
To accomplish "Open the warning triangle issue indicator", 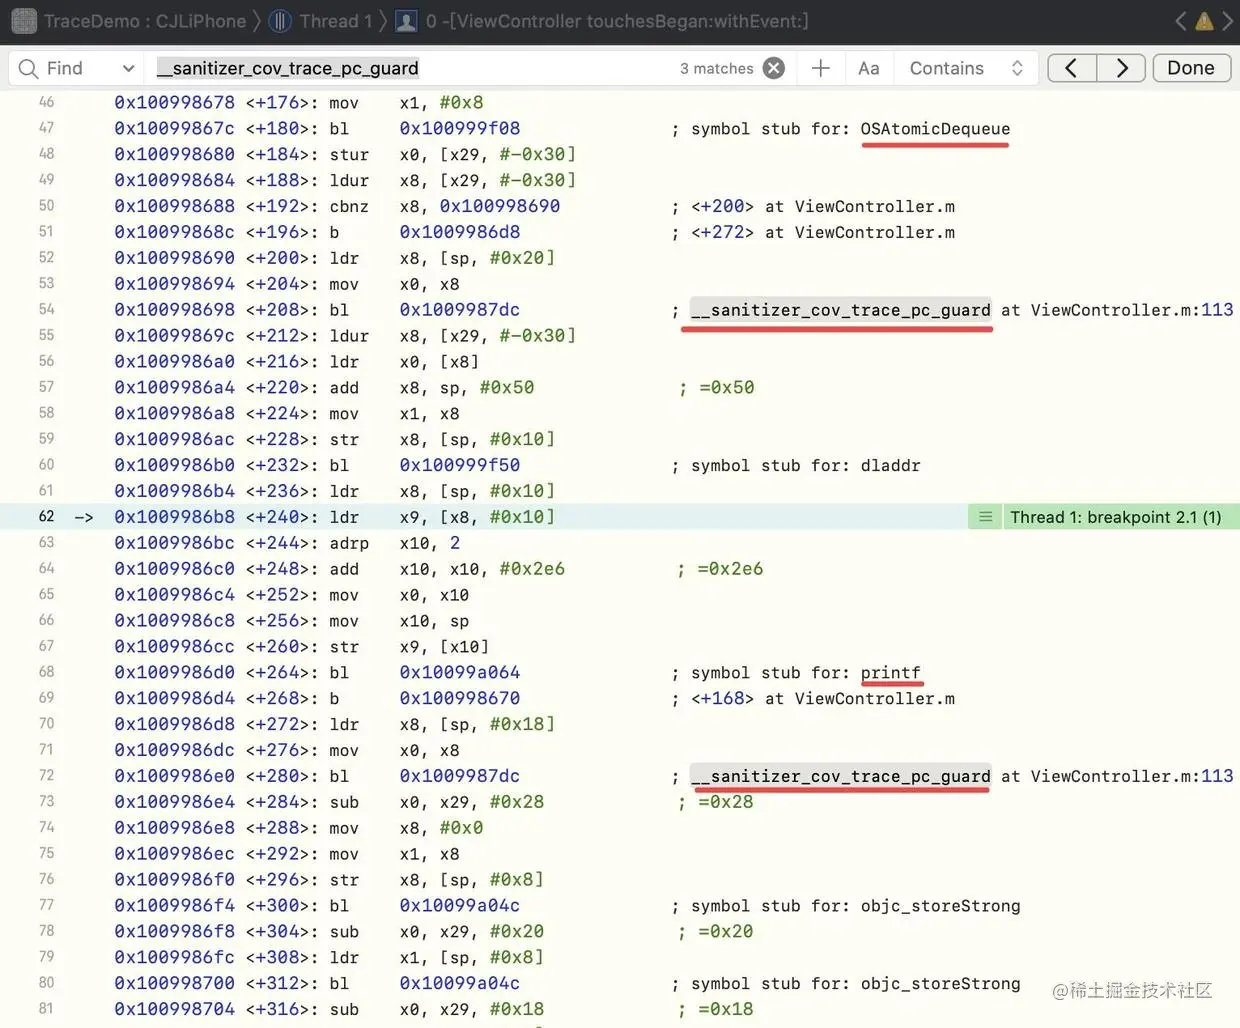I will click(x=1204, y=21).
